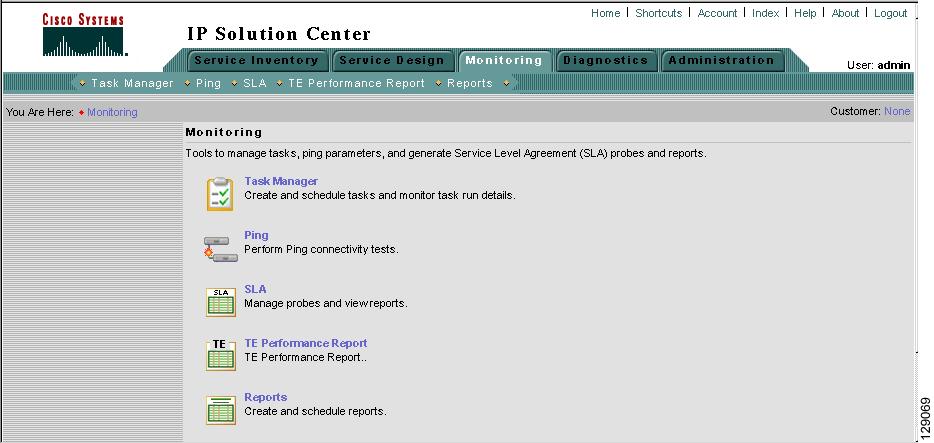Click the Customer None link
This screenshot has height=443, width=934.
(897, 111)
